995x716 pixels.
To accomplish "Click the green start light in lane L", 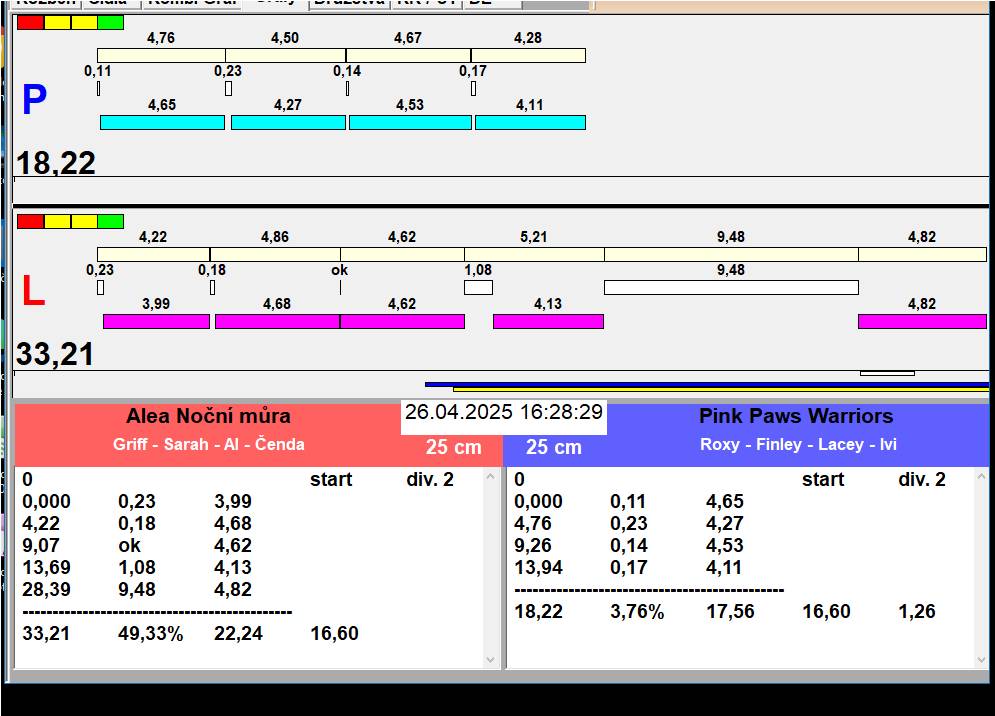I will 111,221.
